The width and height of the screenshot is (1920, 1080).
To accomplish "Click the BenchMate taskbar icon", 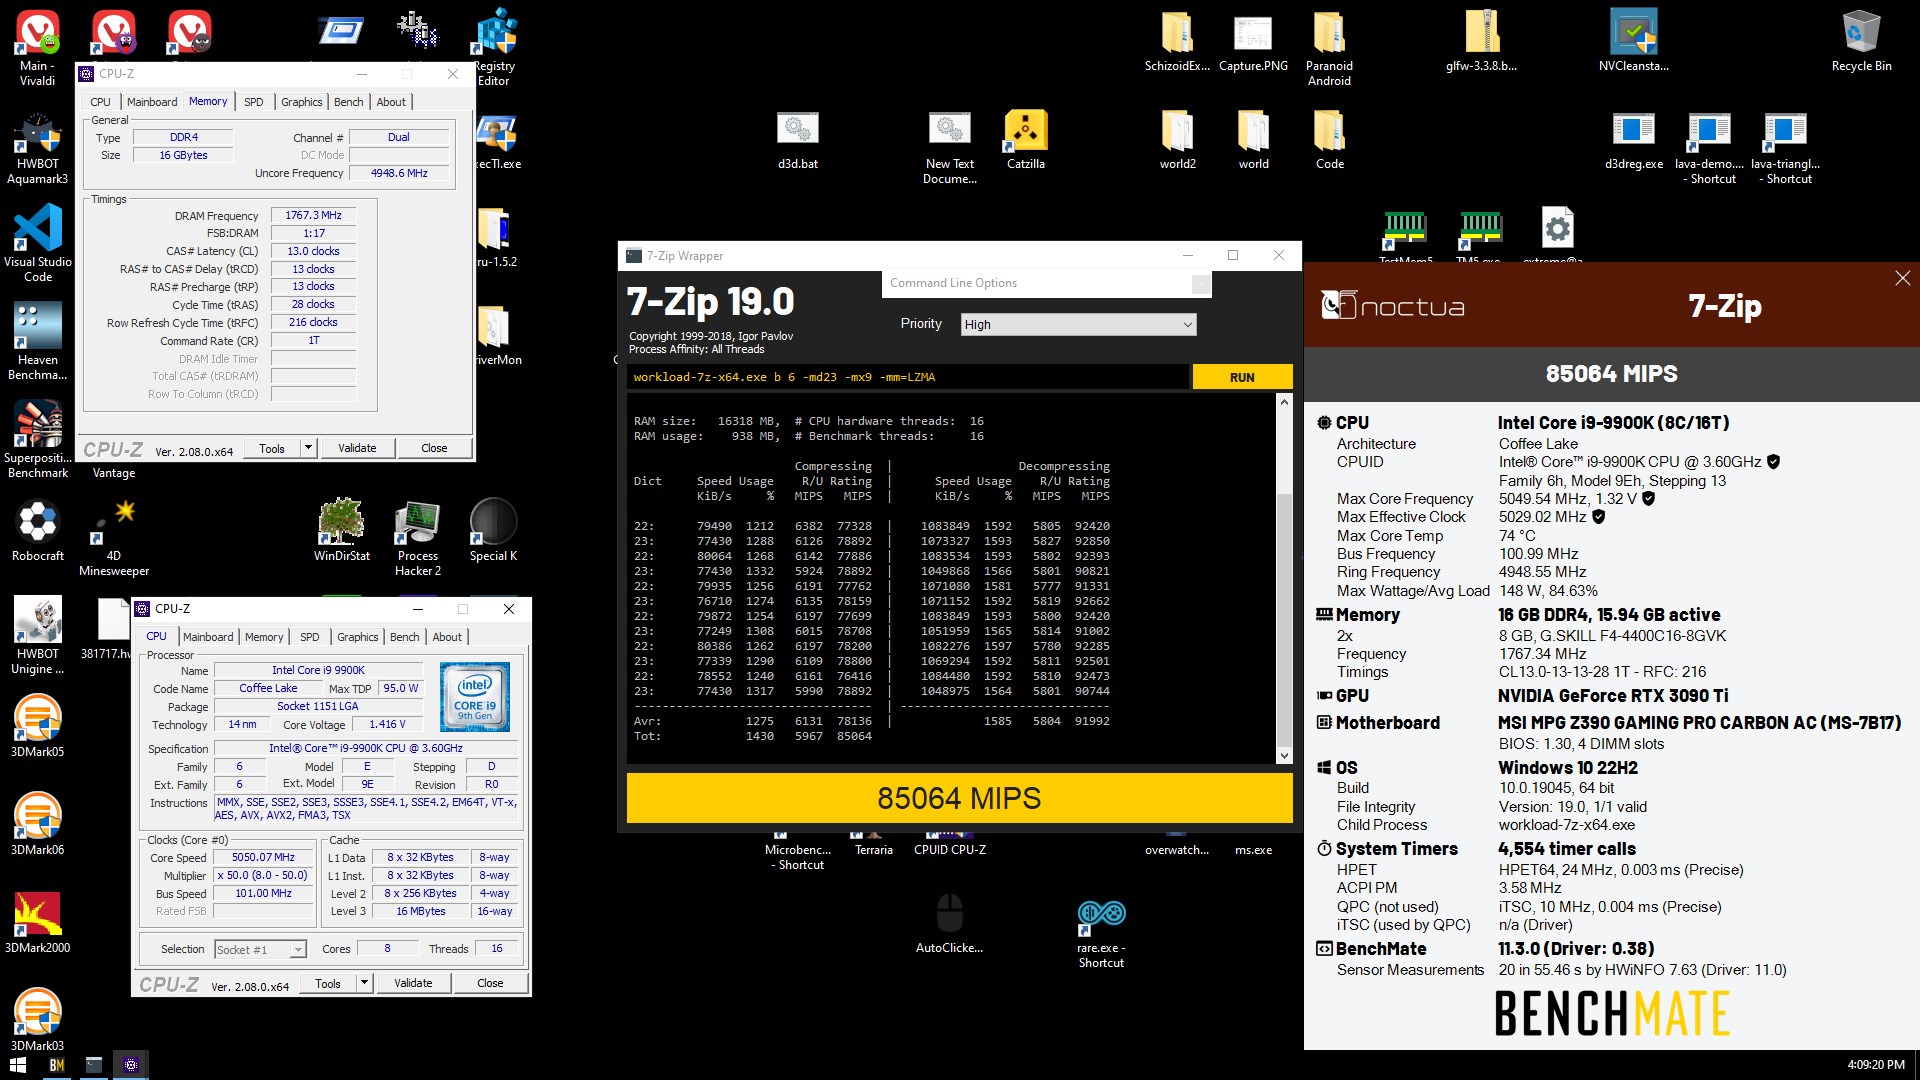I will click(x=56, y=1065).
